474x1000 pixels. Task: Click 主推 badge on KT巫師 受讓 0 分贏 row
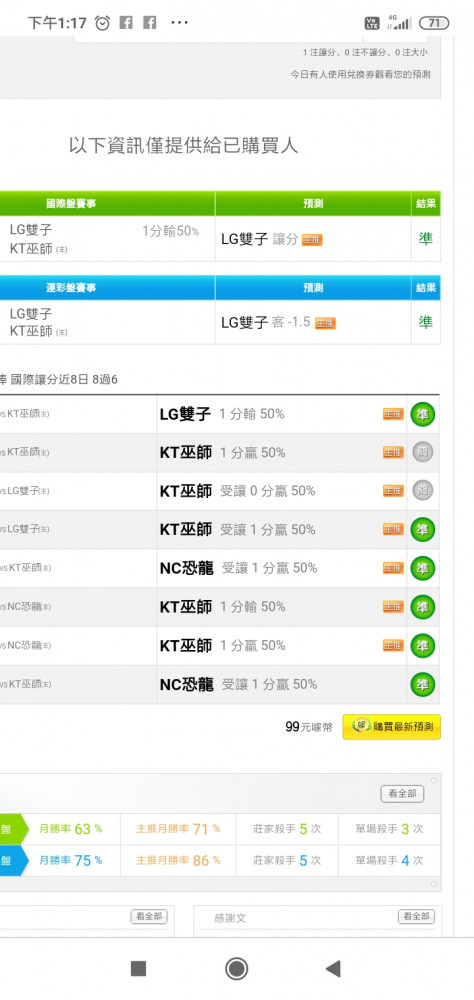pos(393,491)
